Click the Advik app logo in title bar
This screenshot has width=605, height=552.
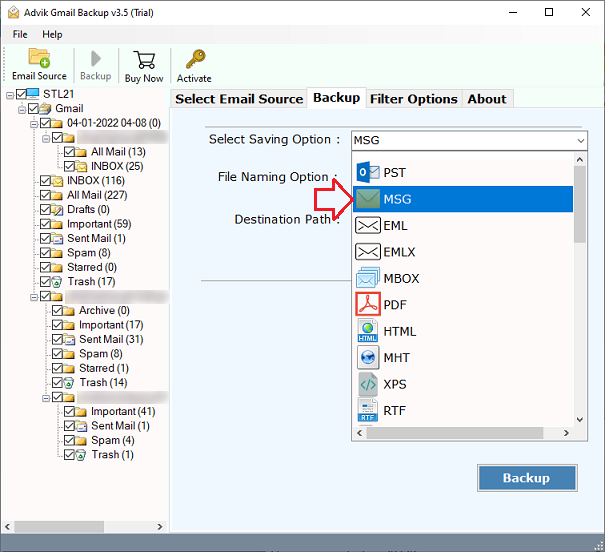(14, 12)
